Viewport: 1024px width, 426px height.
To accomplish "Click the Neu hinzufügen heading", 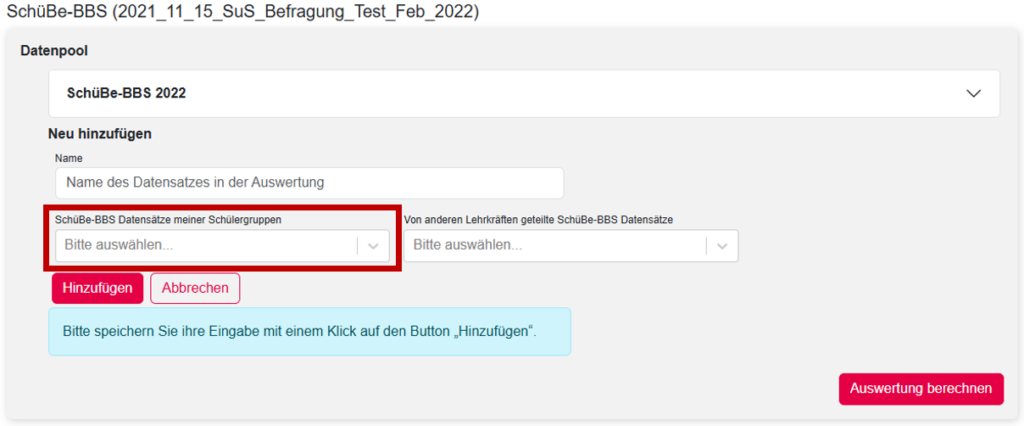I will pyautogui.click(x=99, y=133).
